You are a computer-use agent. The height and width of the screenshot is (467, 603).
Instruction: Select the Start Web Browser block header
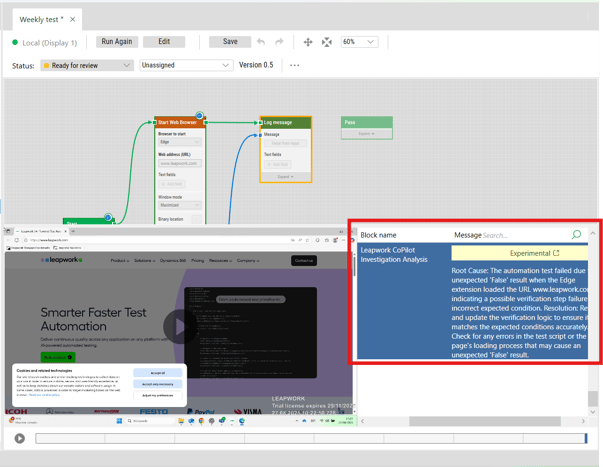click(179, 122)
